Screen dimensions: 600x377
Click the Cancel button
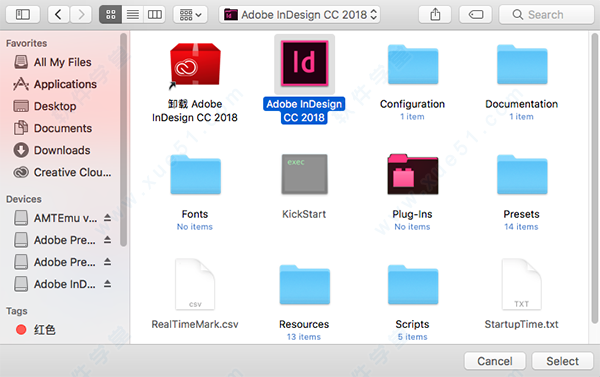pos(495,361)
